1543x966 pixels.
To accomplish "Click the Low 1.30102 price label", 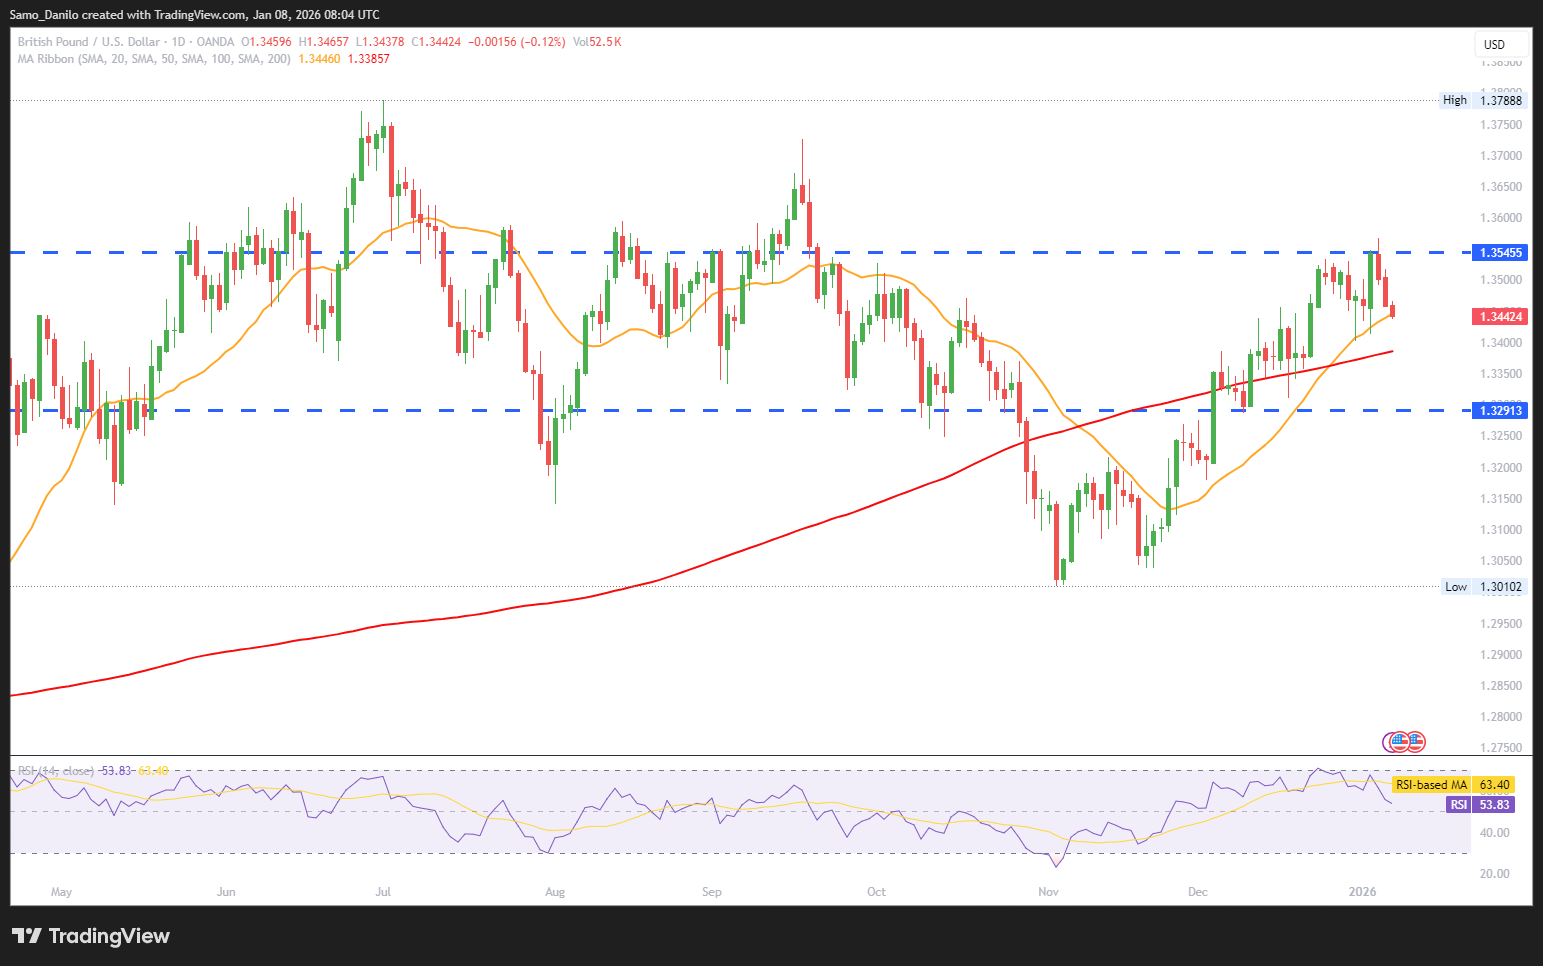I will pos(1484,587).
